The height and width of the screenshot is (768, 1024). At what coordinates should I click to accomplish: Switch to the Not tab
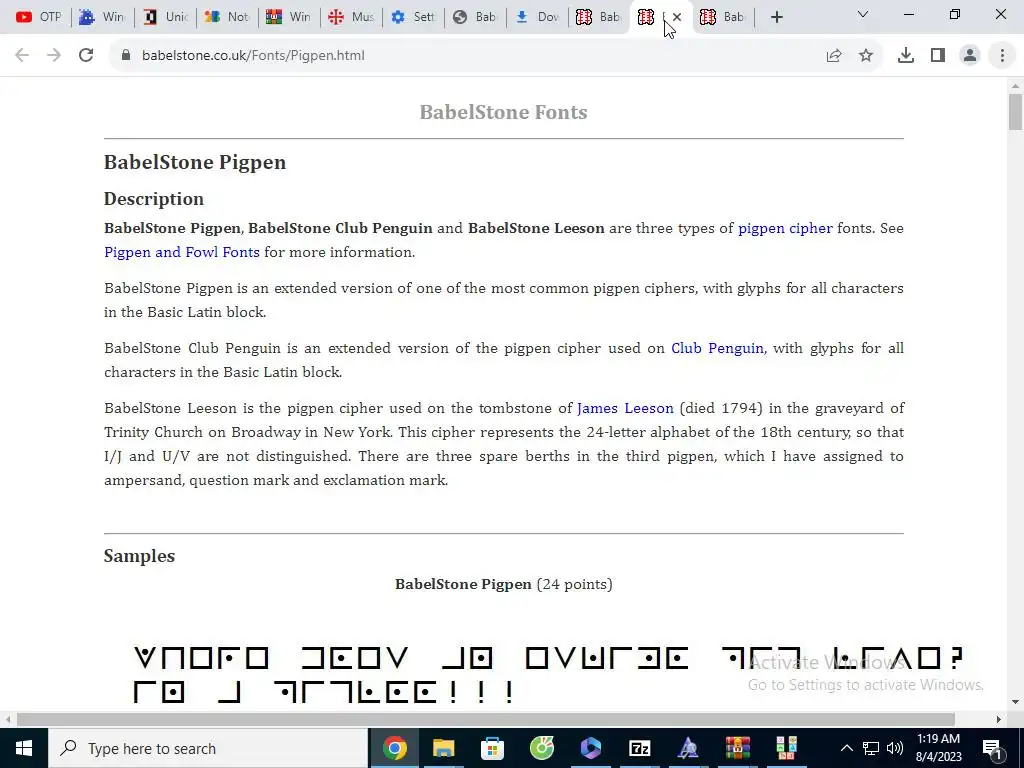point(227,17)
